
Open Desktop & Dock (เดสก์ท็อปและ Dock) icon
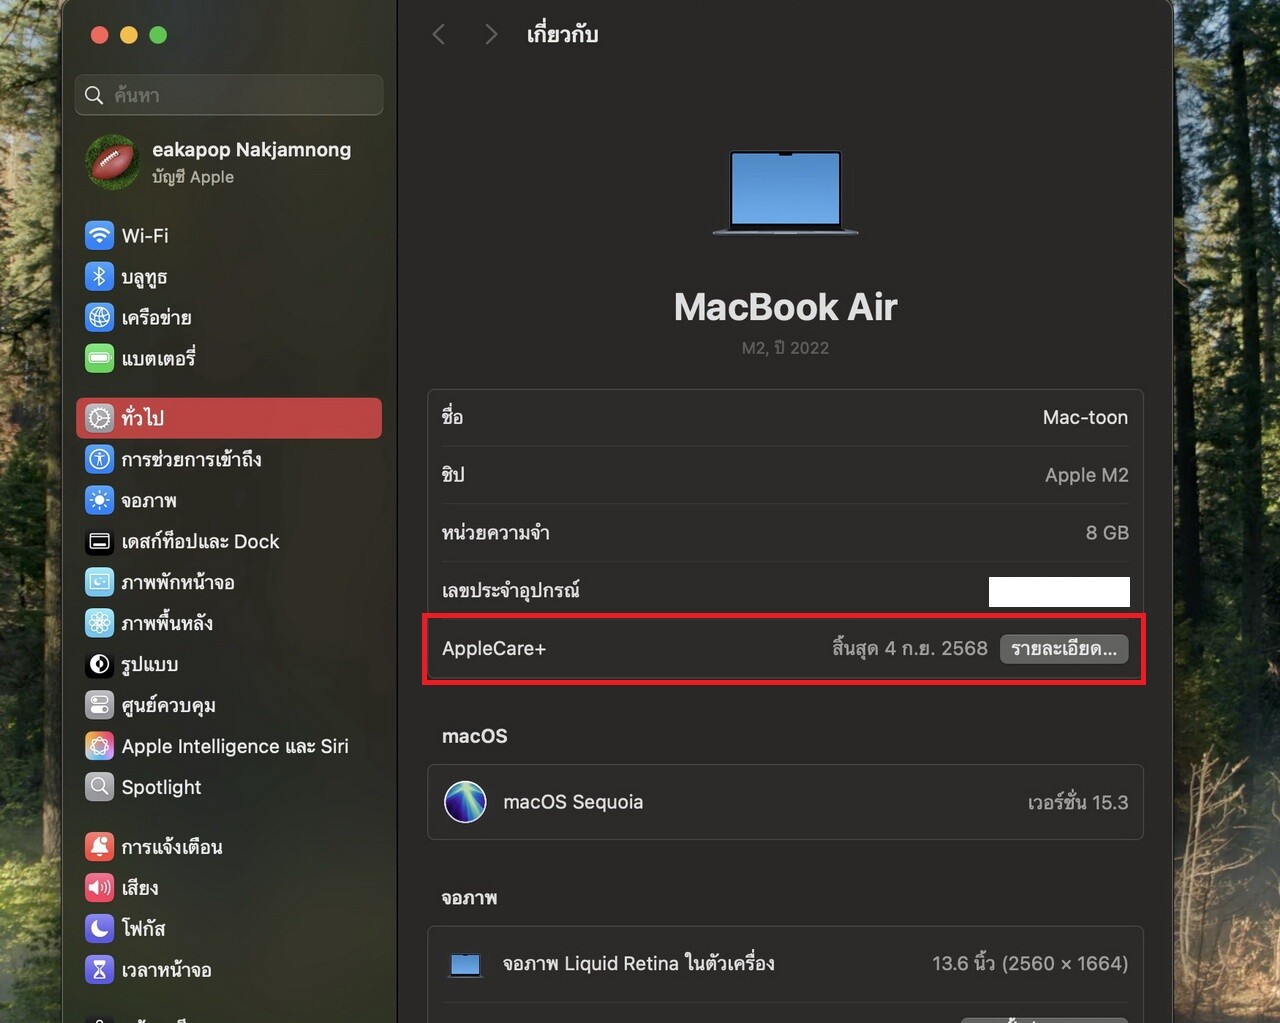pyautogui.click(x=99, y=541)
